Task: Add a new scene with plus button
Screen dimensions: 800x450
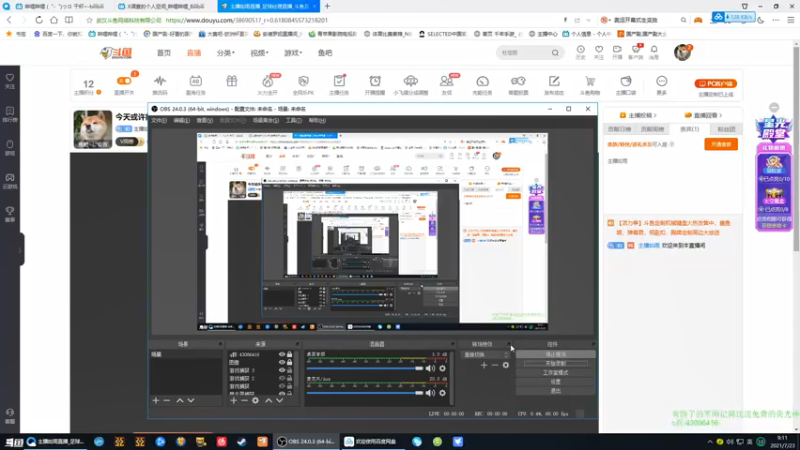Action: (156, 401)
